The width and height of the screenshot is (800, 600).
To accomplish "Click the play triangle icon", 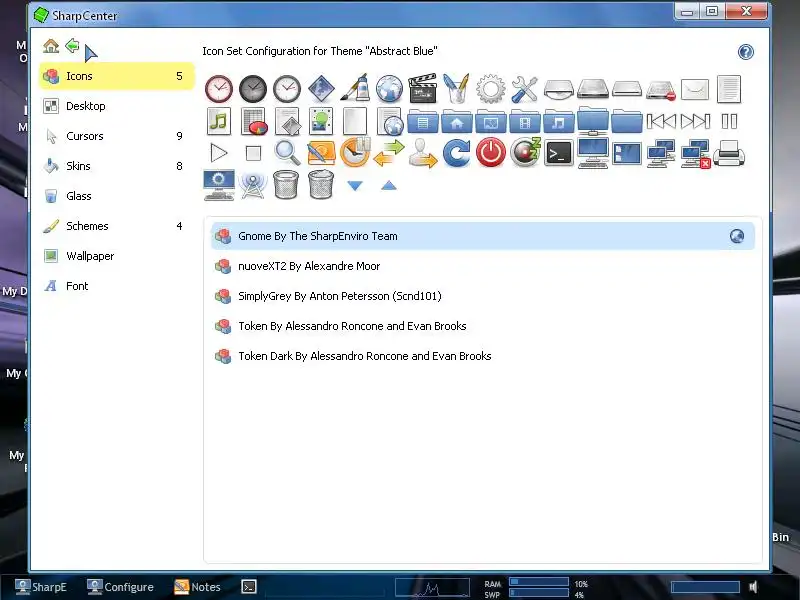I will point(219,153).
